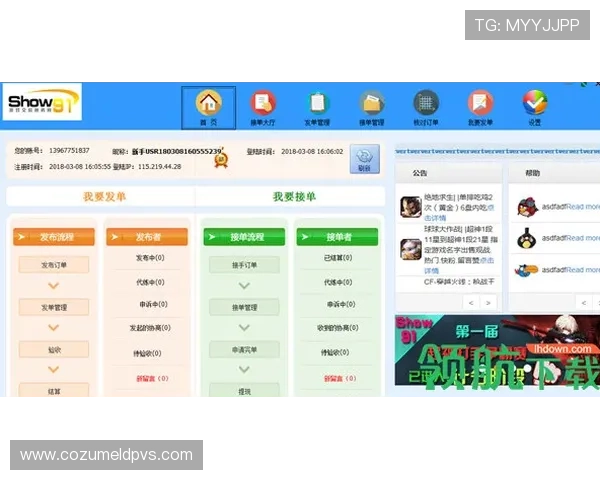The width and height of the screenshot is (600, 480).
Task: Click the 刷新 refresh button
Action: tap(365, 159)
